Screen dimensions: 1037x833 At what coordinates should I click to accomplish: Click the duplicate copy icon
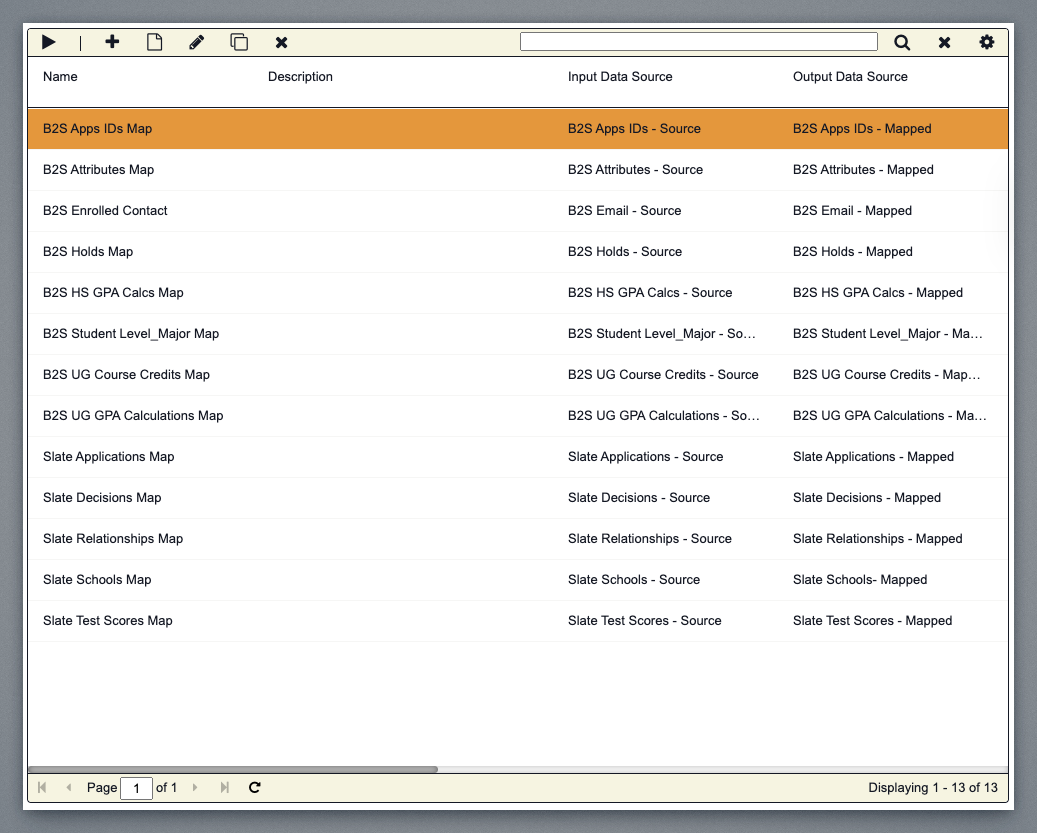click(x=239, y=42)
